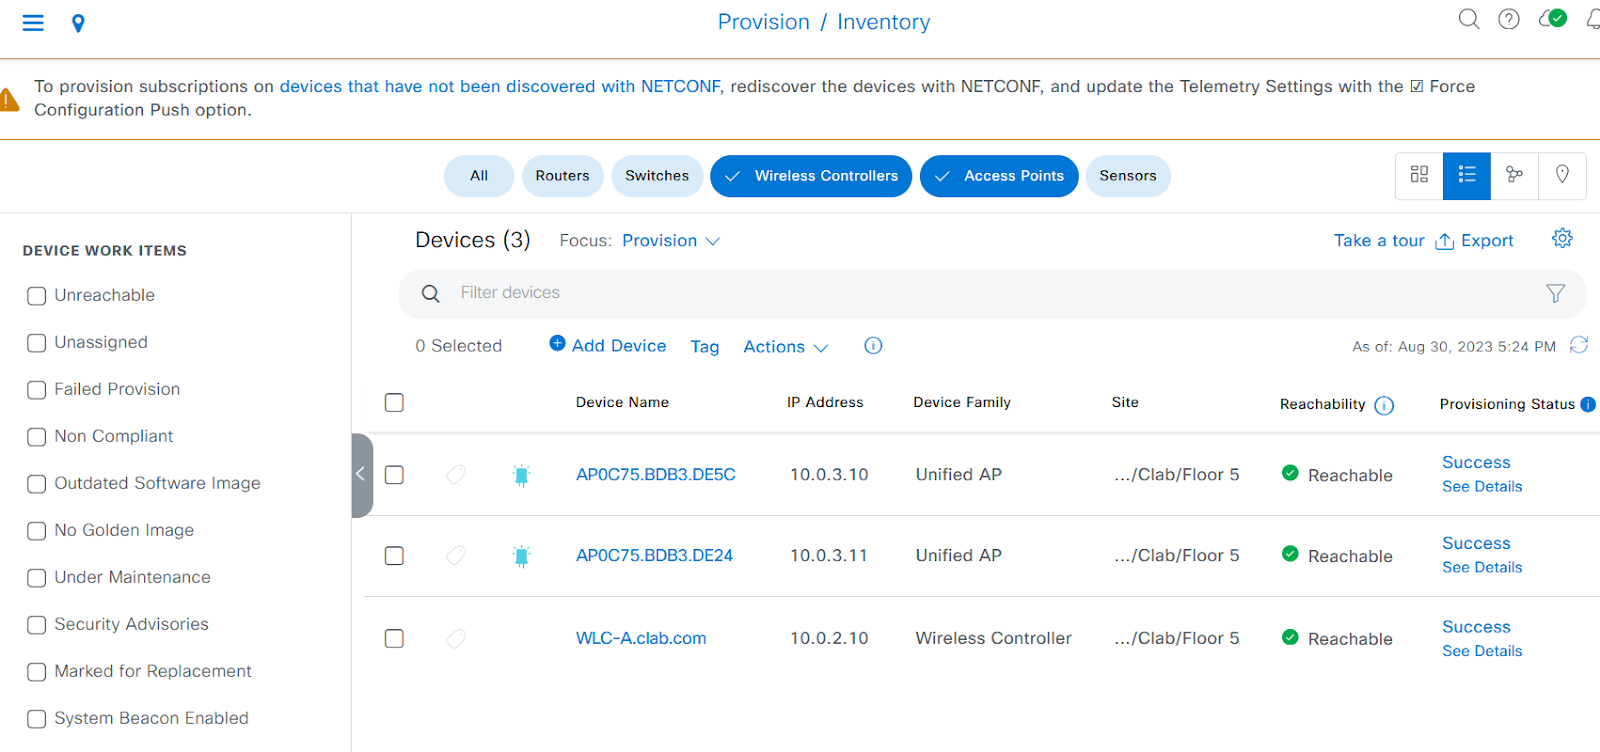Switch to the list view
Screen dimensions: 1600x752
click(x=1467, y=175)
